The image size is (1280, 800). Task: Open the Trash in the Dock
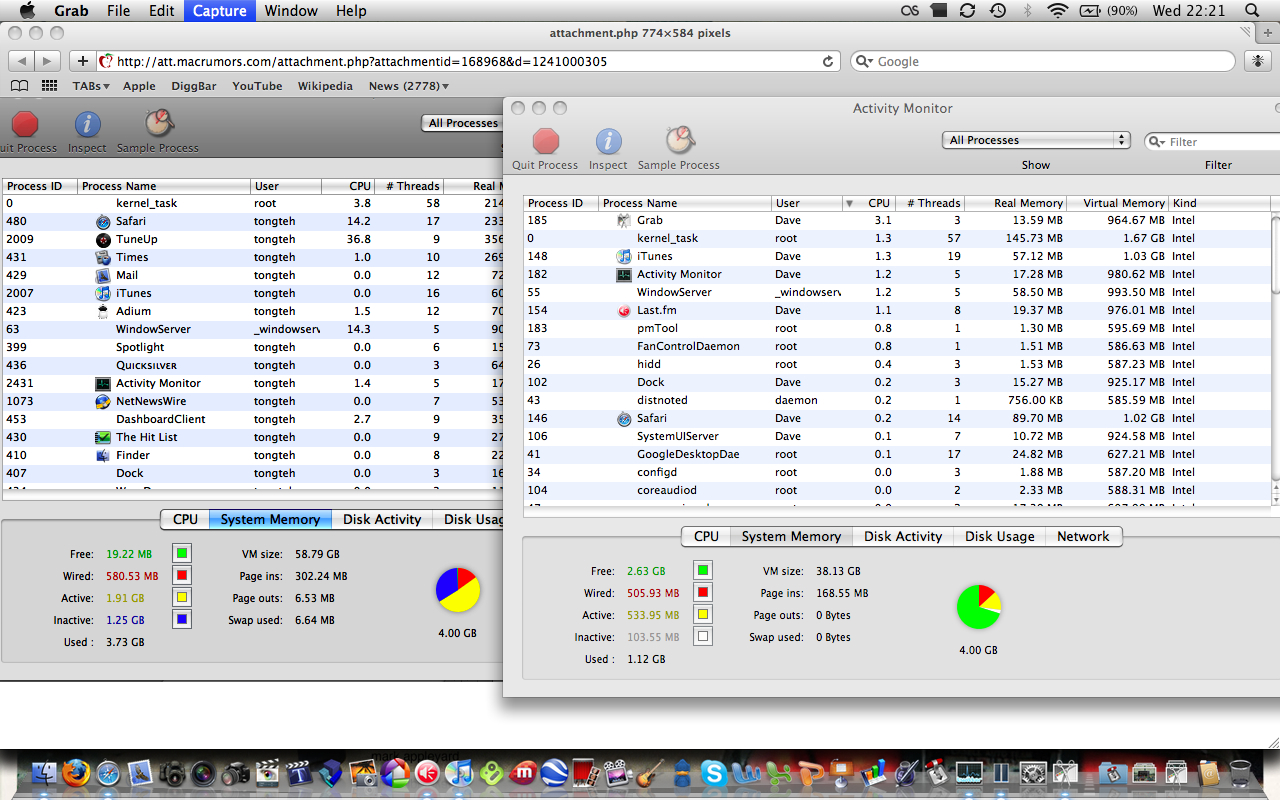(x=1240, y=773)
